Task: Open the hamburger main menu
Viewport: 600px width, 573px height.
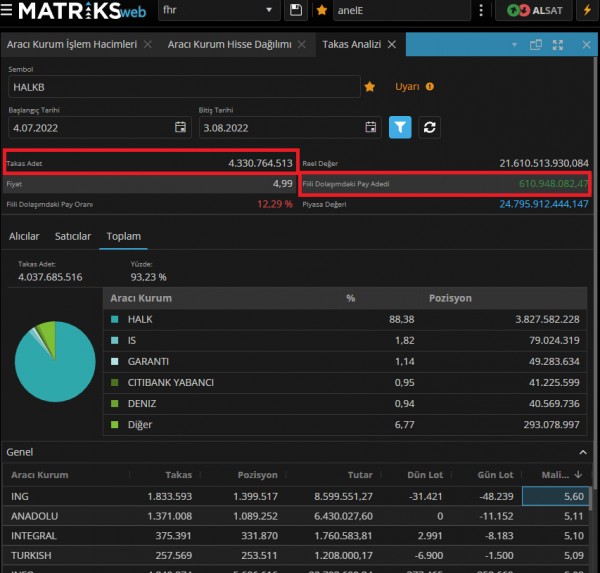Action: [6, 10]
